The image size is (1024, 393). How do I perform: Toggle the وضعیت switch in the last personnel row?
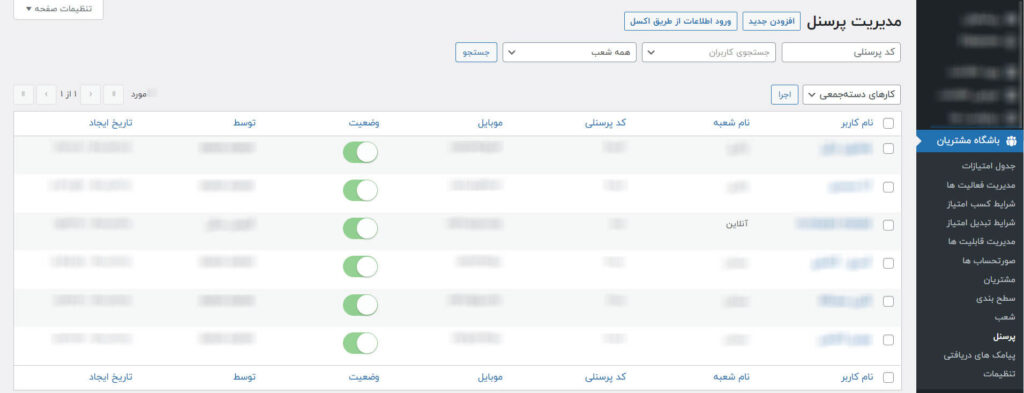360,343
